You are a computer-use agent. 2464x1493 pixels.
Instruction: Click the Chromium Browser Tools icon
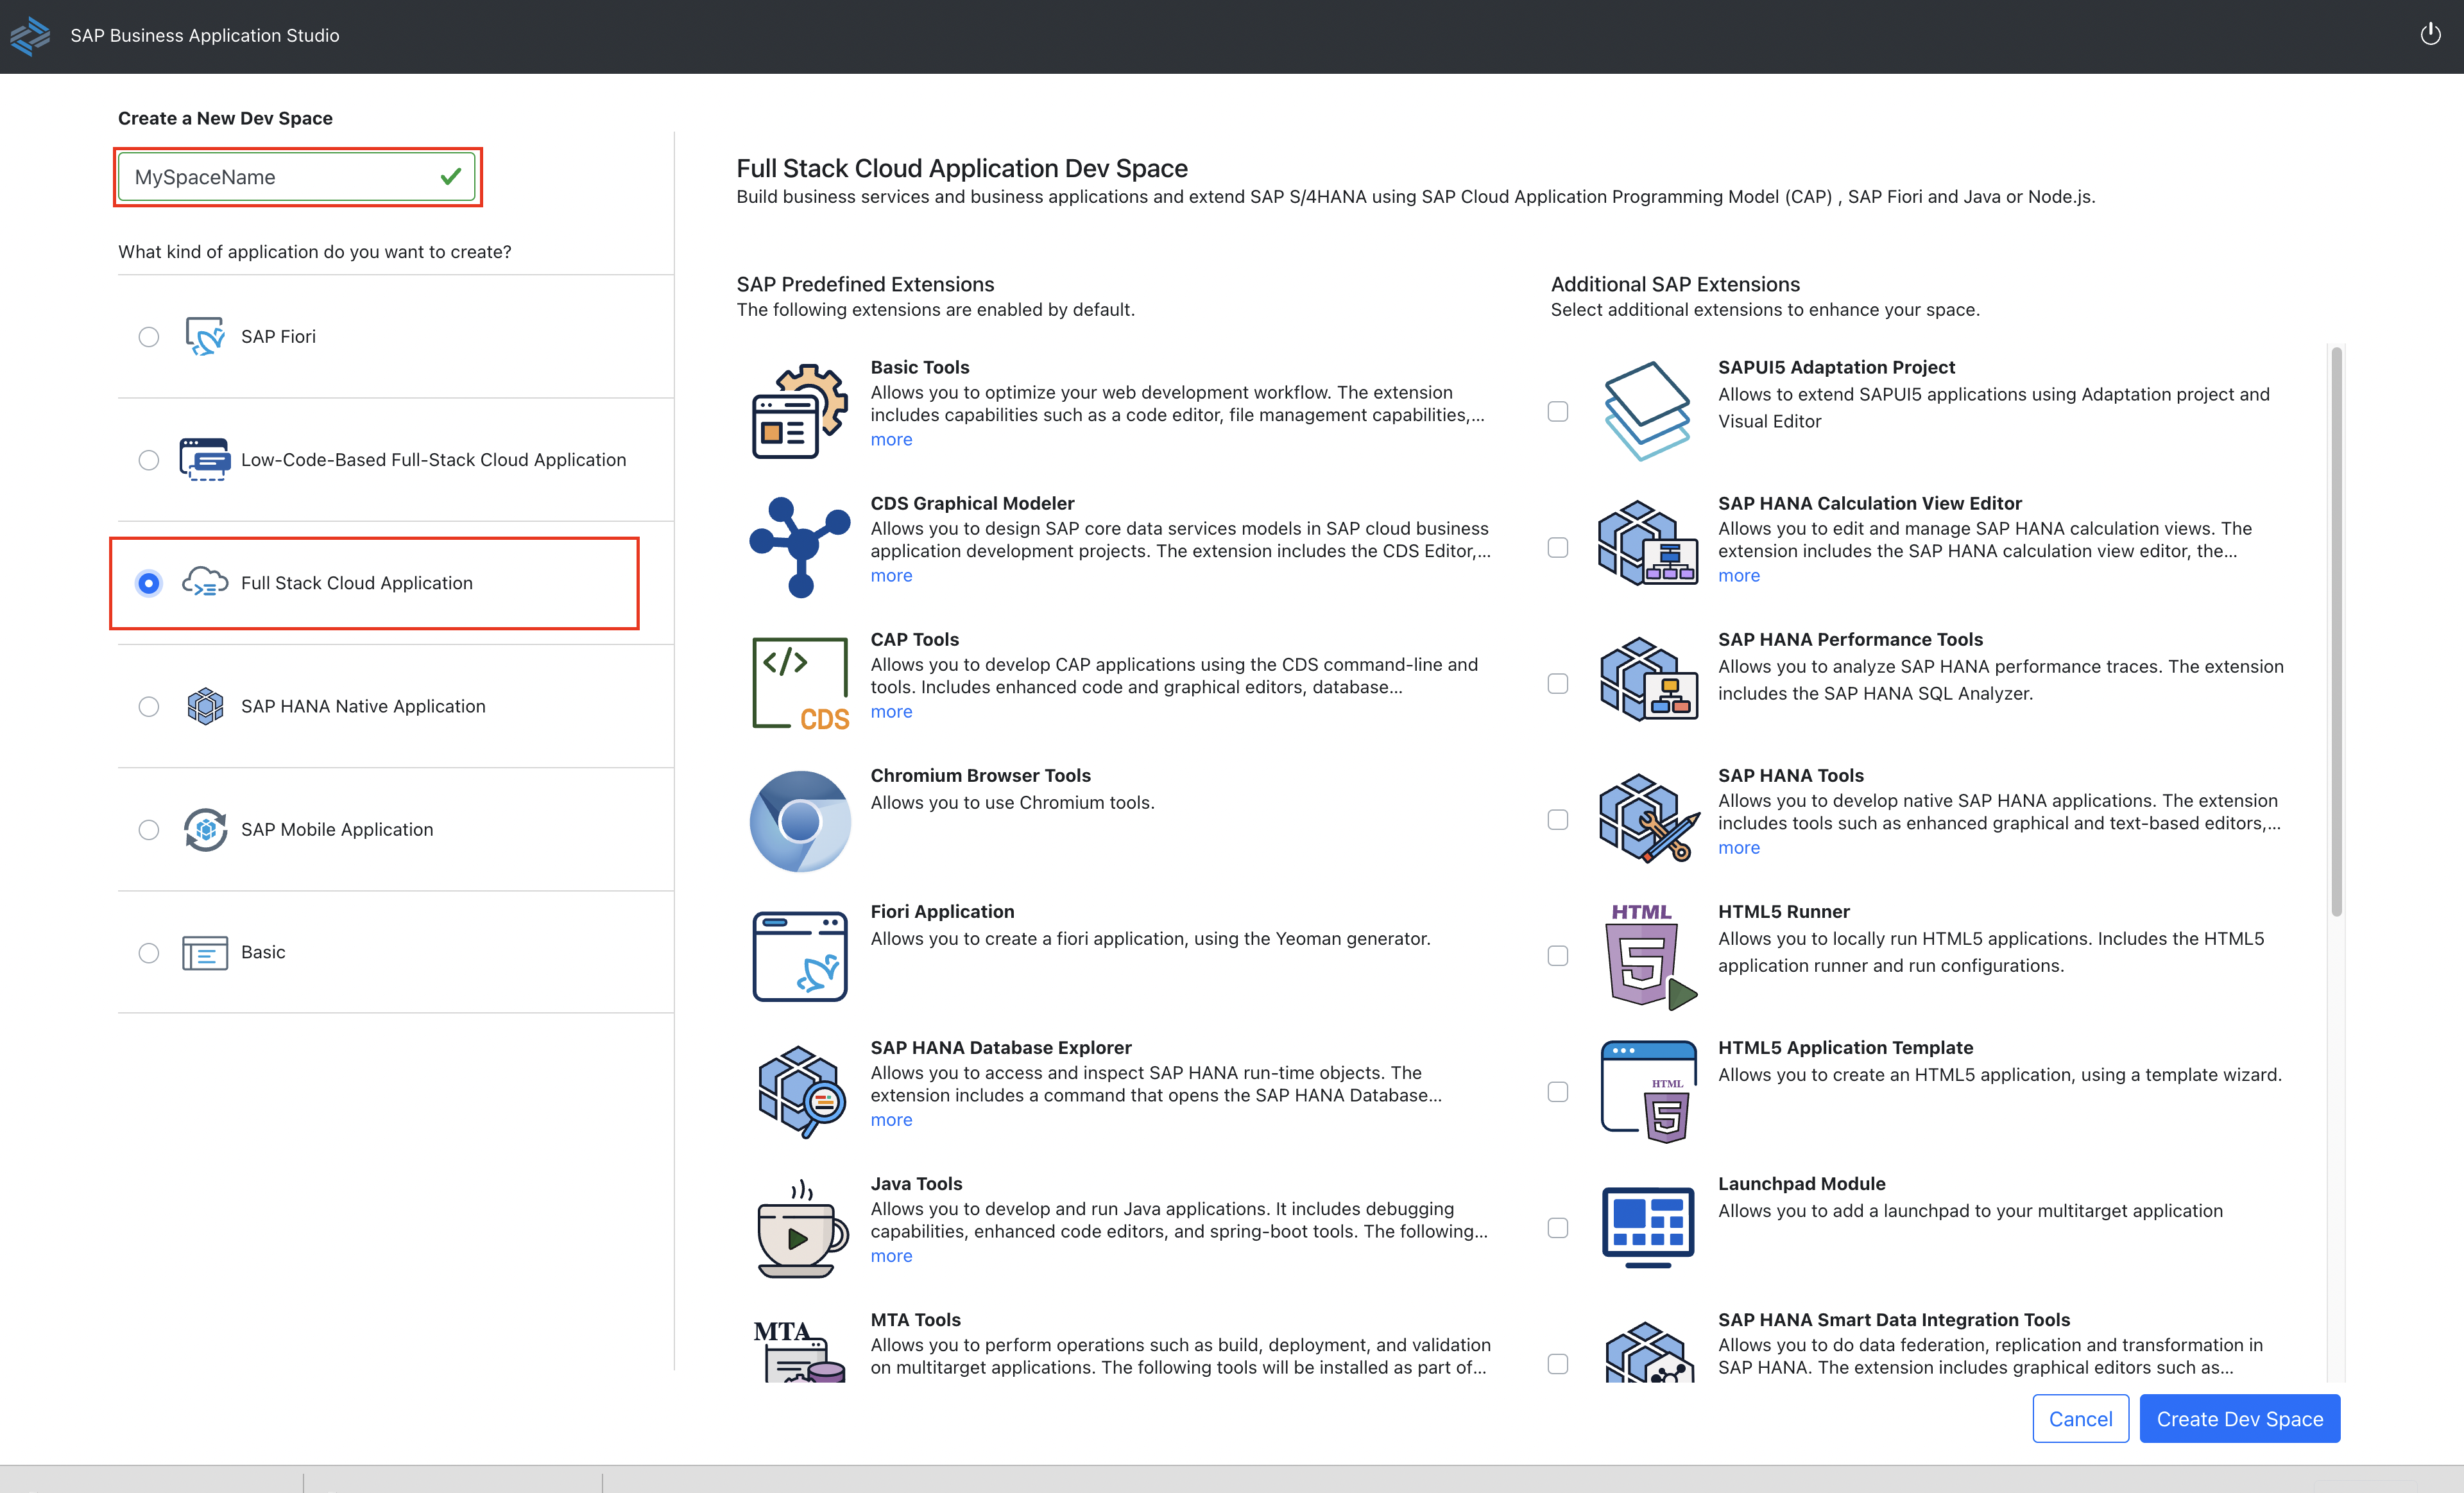click(800, 821)
